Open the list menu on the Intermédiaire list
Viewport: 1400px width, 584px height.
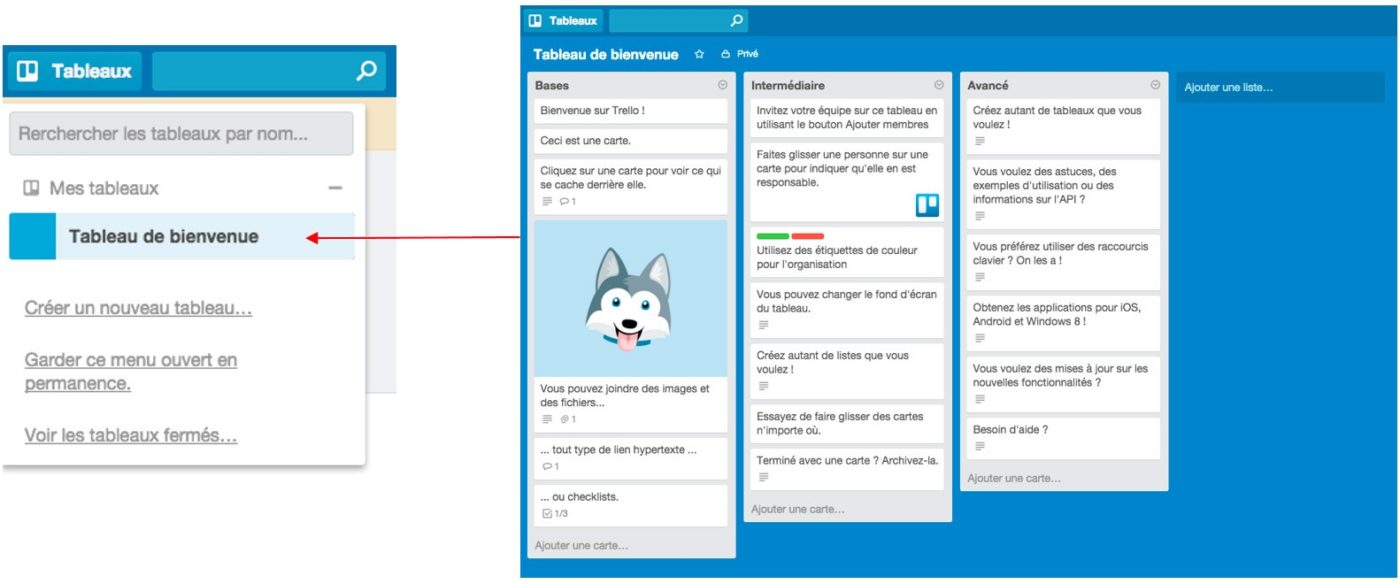pyautogui.click(x=939, y=85)
